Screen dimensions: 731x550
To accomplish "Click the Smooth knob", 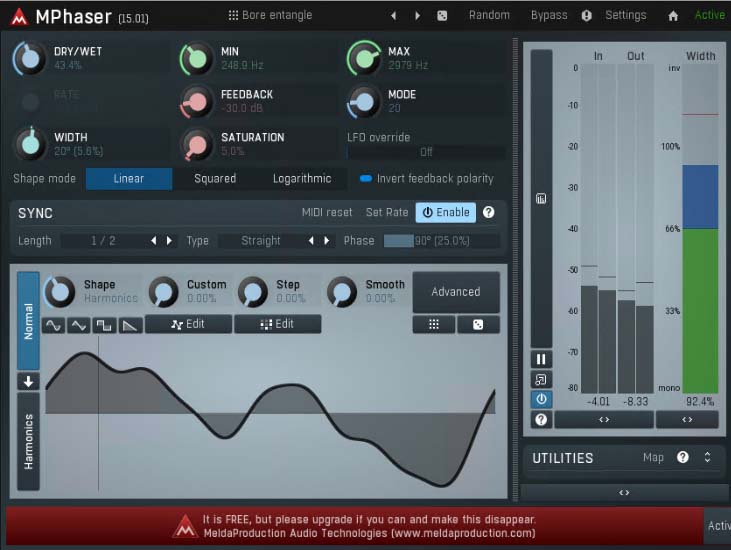I will (342, 292).
